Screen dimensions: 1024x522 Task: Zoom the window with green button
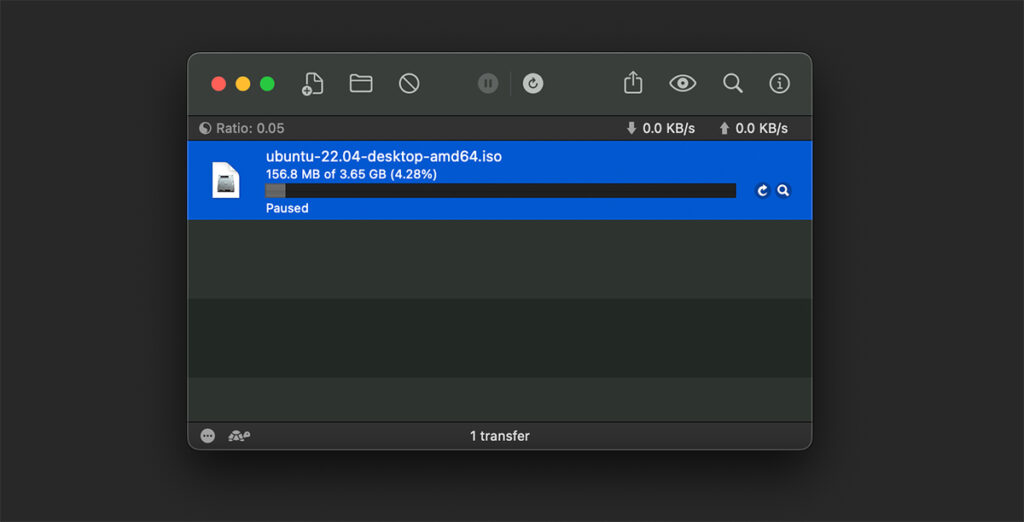pos(267,84)
